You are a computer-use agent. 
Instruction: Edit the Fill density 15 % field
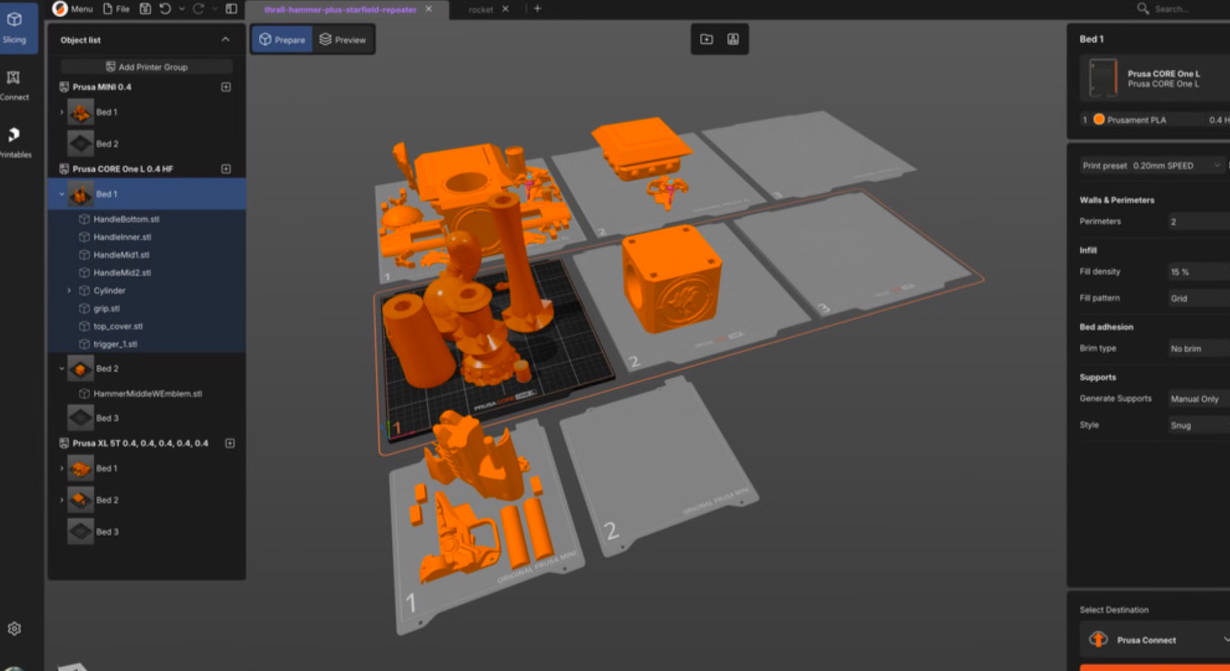[1198, 272]
